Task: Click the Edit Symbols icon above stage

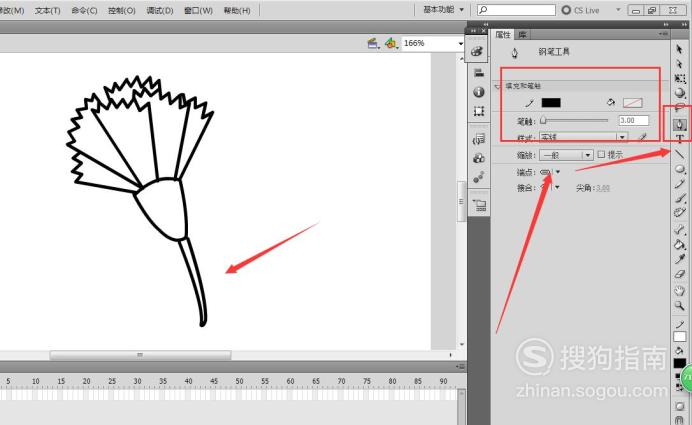Action: [391, 43]
